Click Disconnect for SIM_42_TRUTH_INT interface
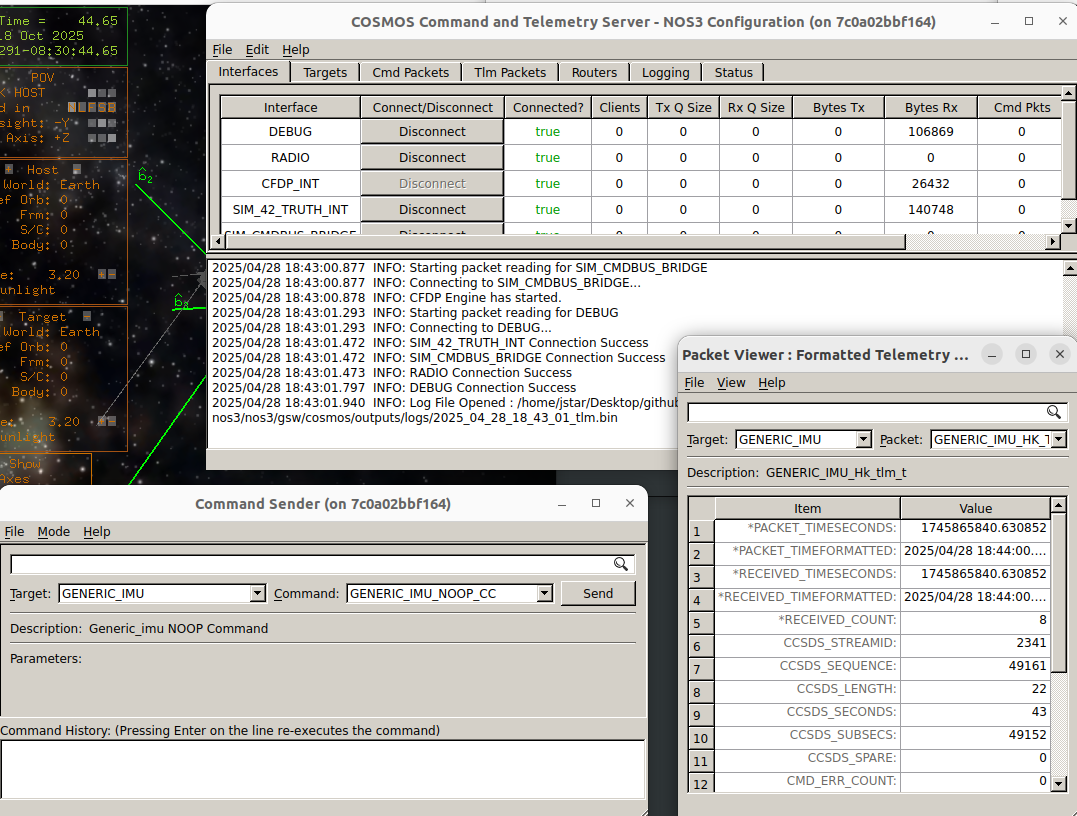The width and height of the screenshot is (1077, 816). (x=432, y=209)
